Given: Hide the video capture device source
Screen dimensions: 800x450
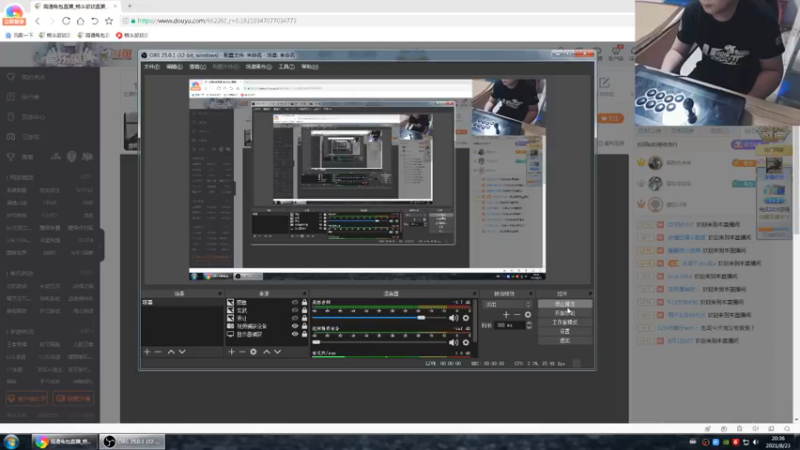Looking at the screenshot, I should coord(295,326).
